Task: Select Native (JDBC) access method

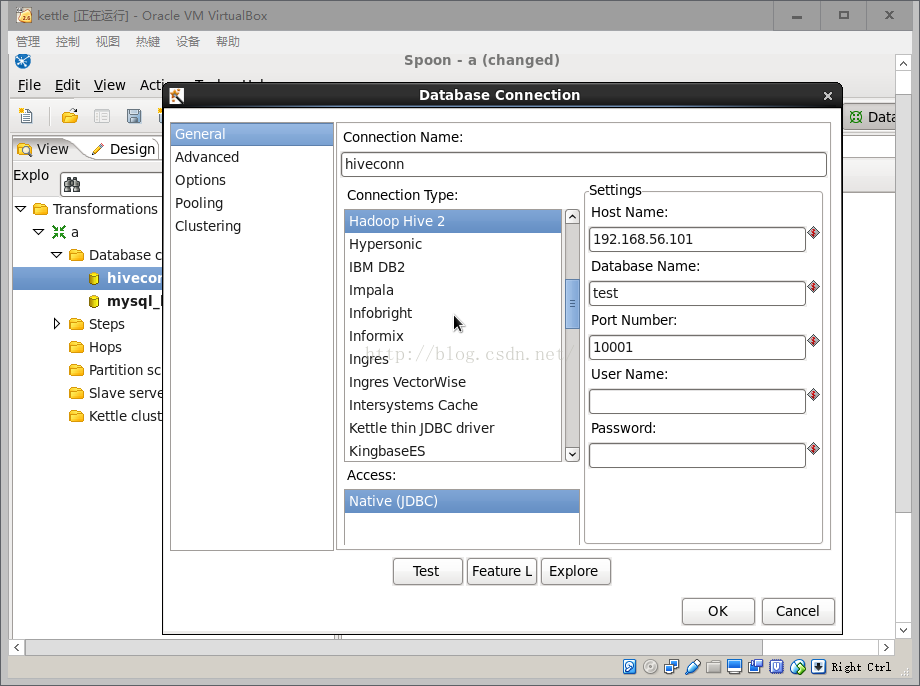Action: [x=462, y=501]
